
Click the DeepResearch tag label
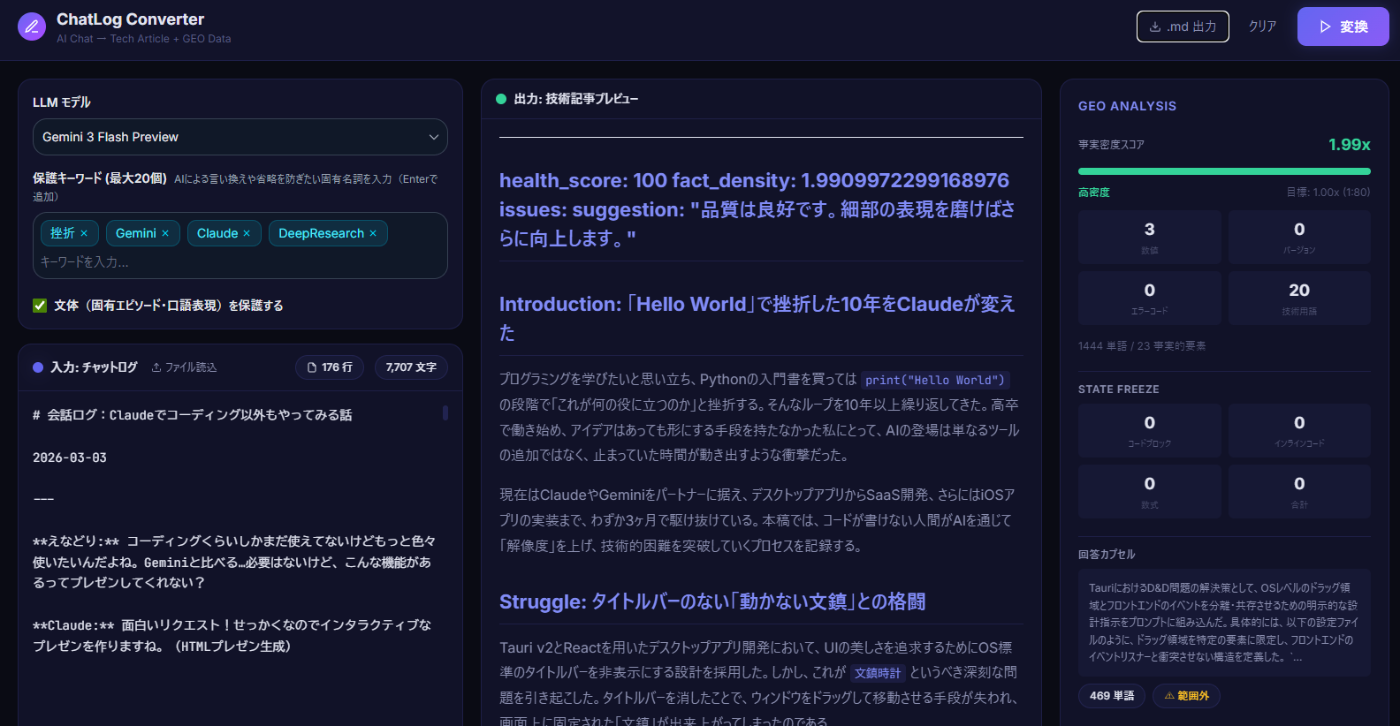pos(321,233)
